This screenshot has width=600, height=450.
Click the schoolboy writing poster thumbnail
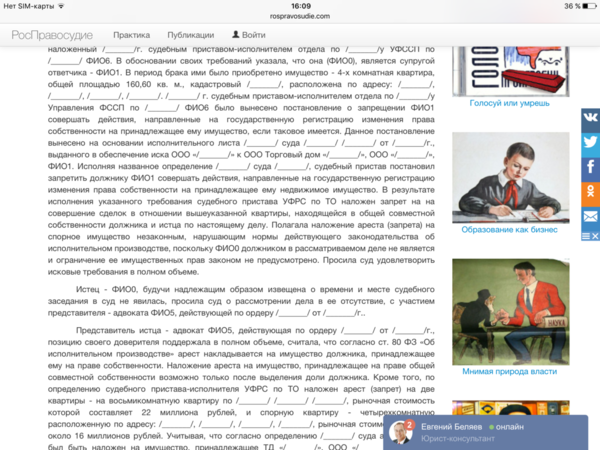tap(510, 178)
